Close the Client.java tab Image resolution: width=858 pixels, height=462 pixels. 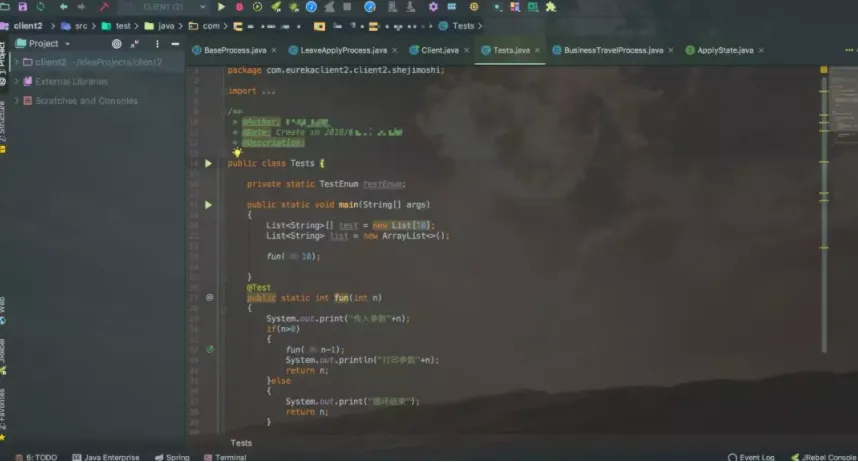[466, 50]
